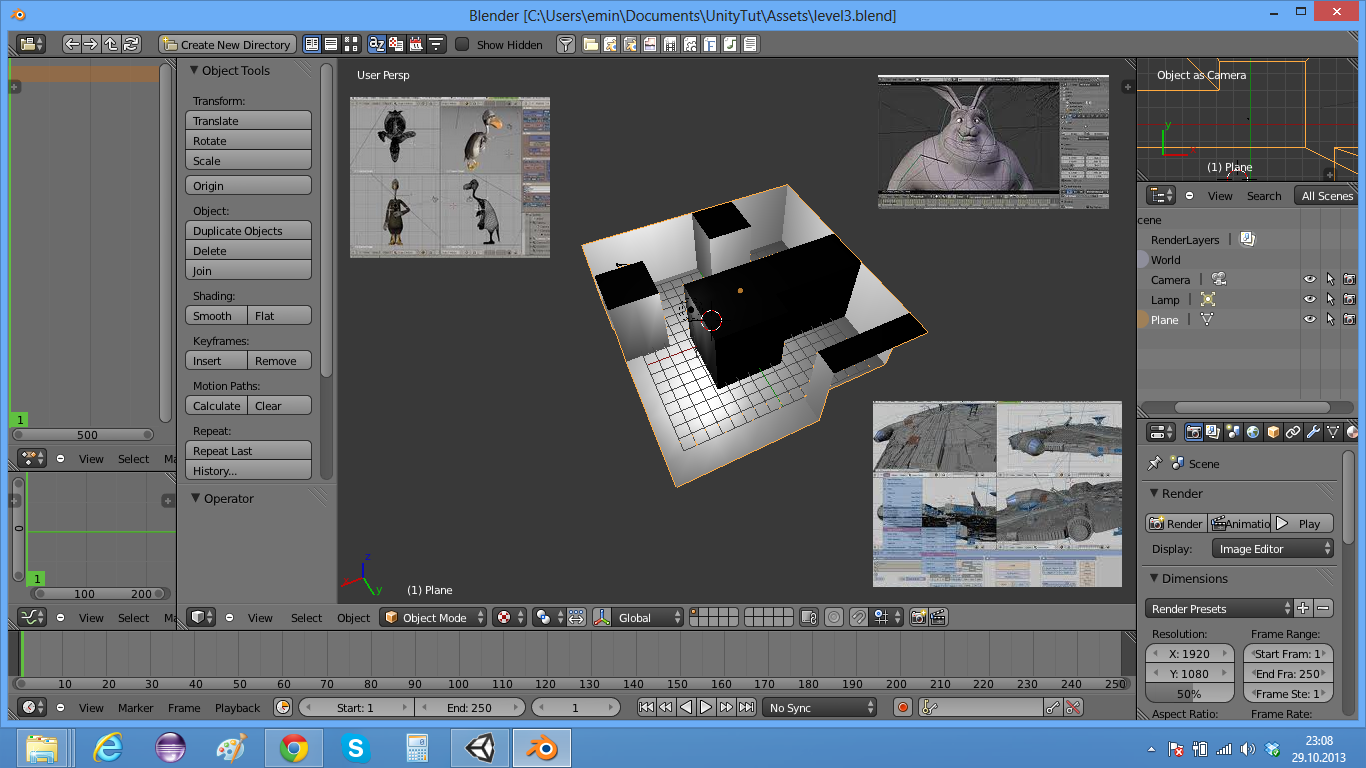Screen dimensions: 1366x768
Task: Click Translate button in Object Tools
Action: click(x=248, y=120)
